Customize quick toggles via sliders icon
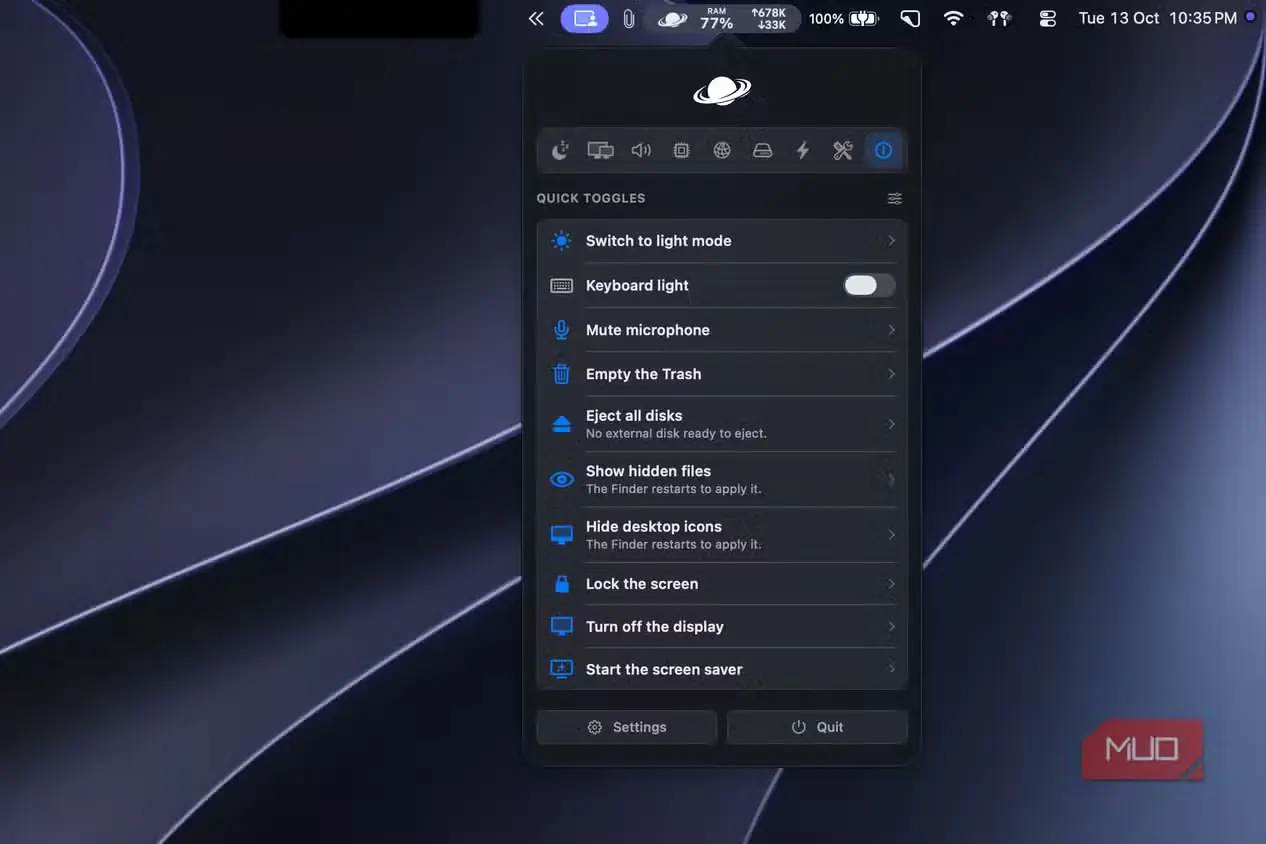The image size is (1266, 844). click(x=895, y=198)
